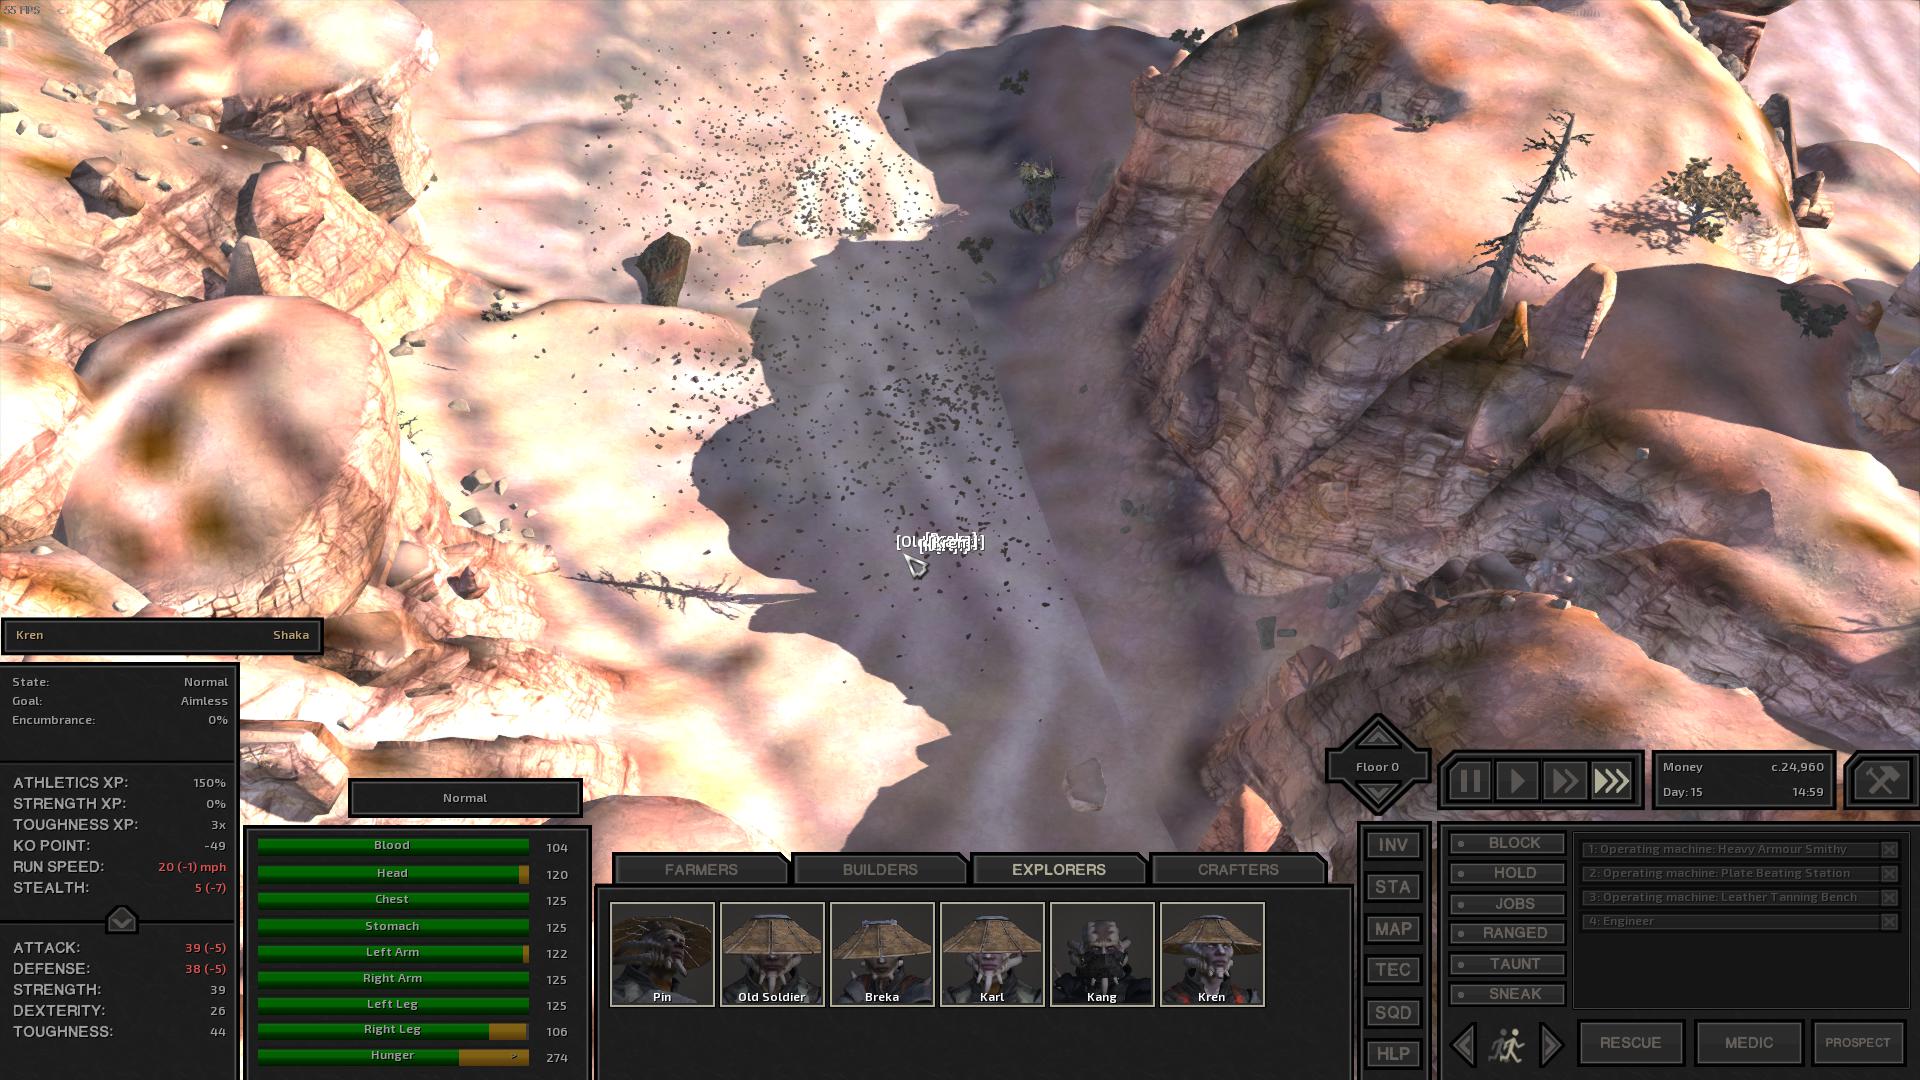Switch to the BUILDERS squad tab

click(880, 870)
